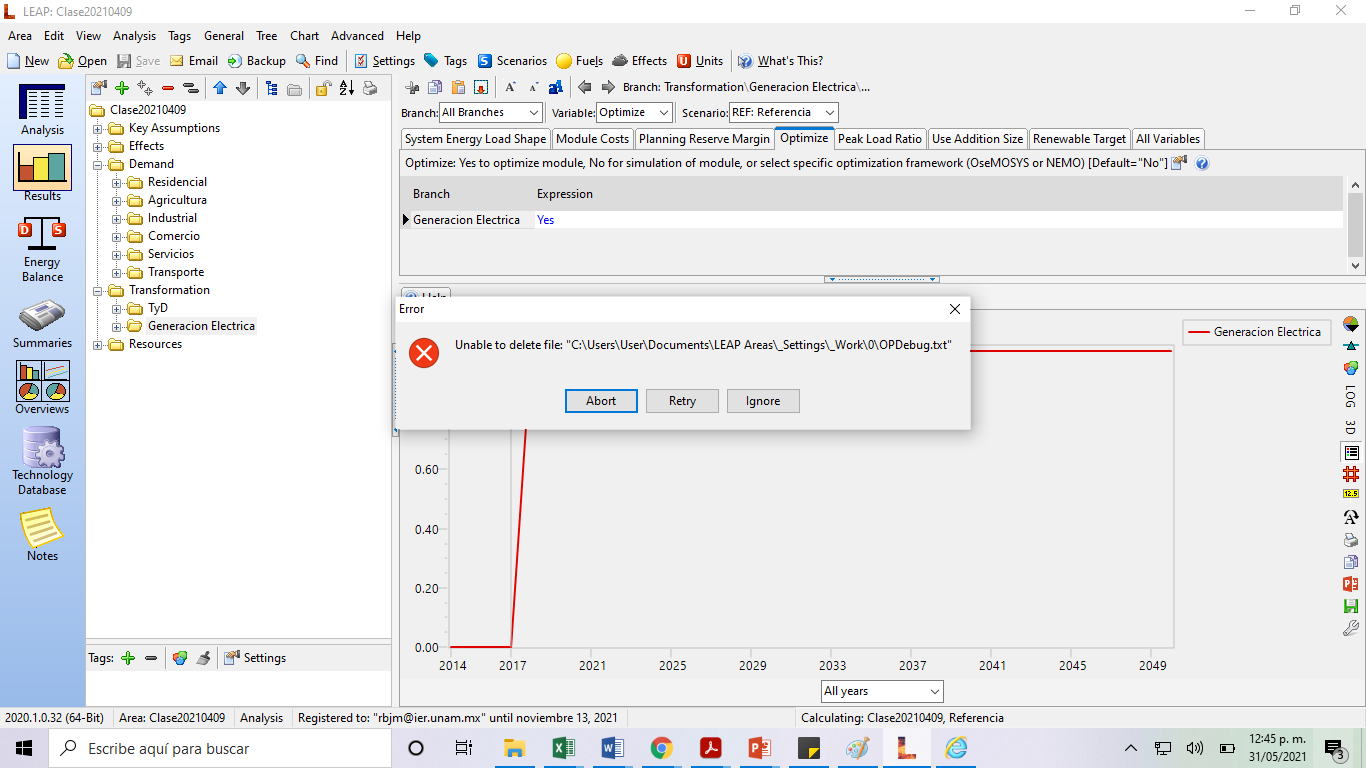Screen dimensions: 1366x768
Task: Click the LOG scale chart option
Action: click(x=1350, y=396)
